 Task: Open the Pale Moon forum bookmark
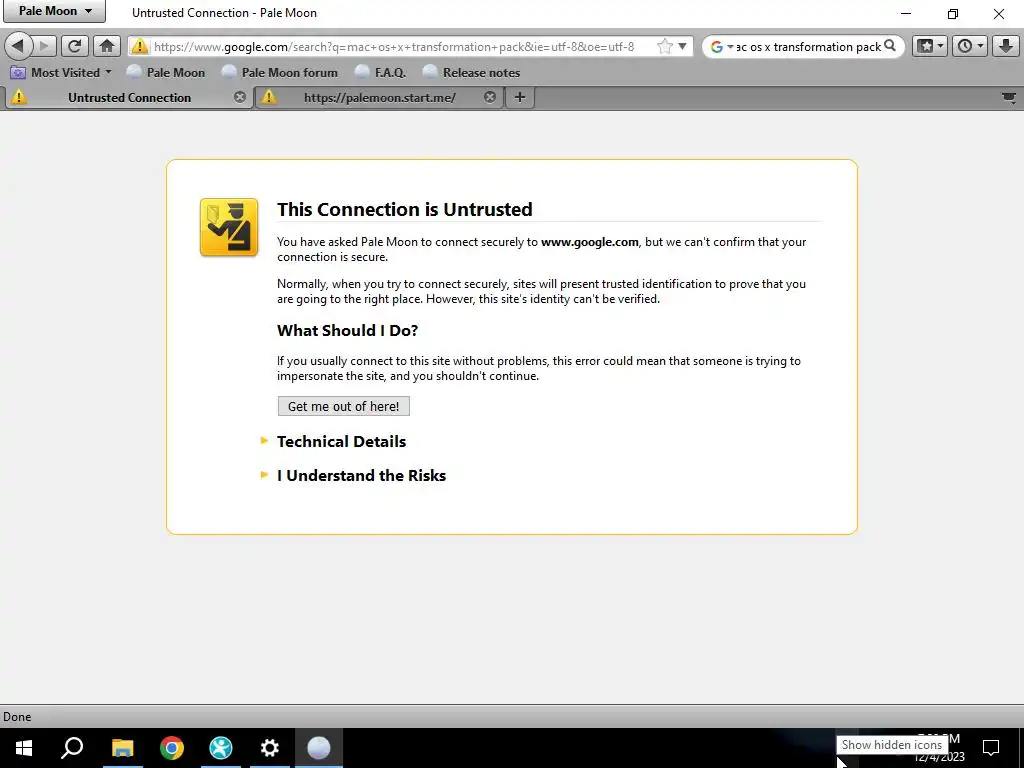click(280, 72)
